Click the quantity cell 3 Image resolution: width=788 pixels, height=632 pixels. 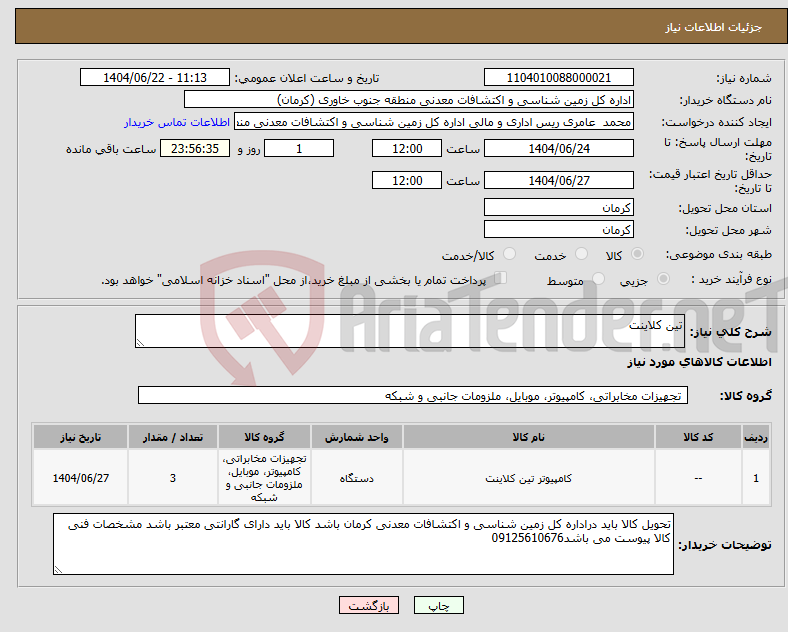(173, 478)
